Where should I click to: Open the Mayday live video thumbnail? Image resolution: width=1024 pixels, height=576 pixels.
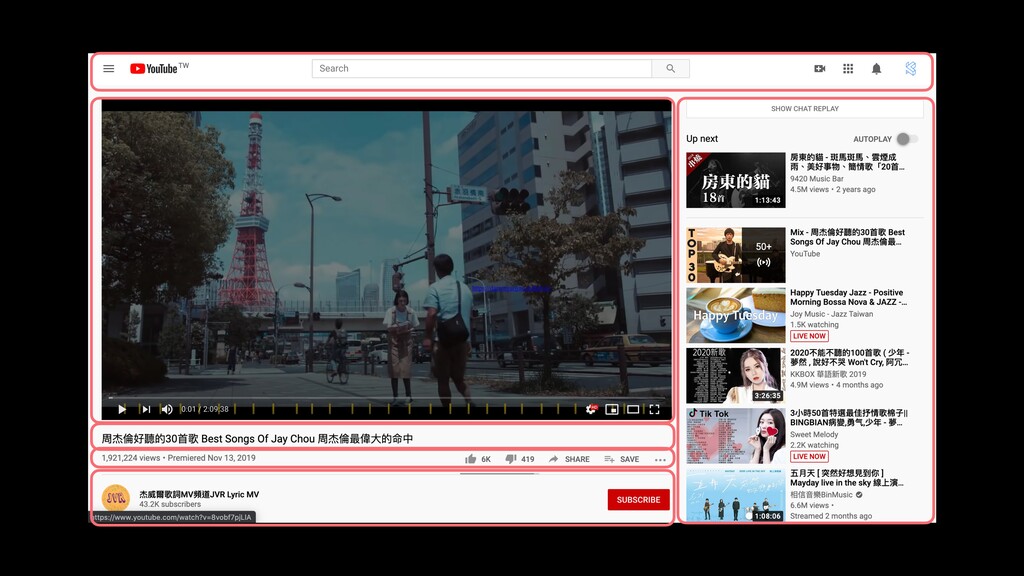point(735,495)
